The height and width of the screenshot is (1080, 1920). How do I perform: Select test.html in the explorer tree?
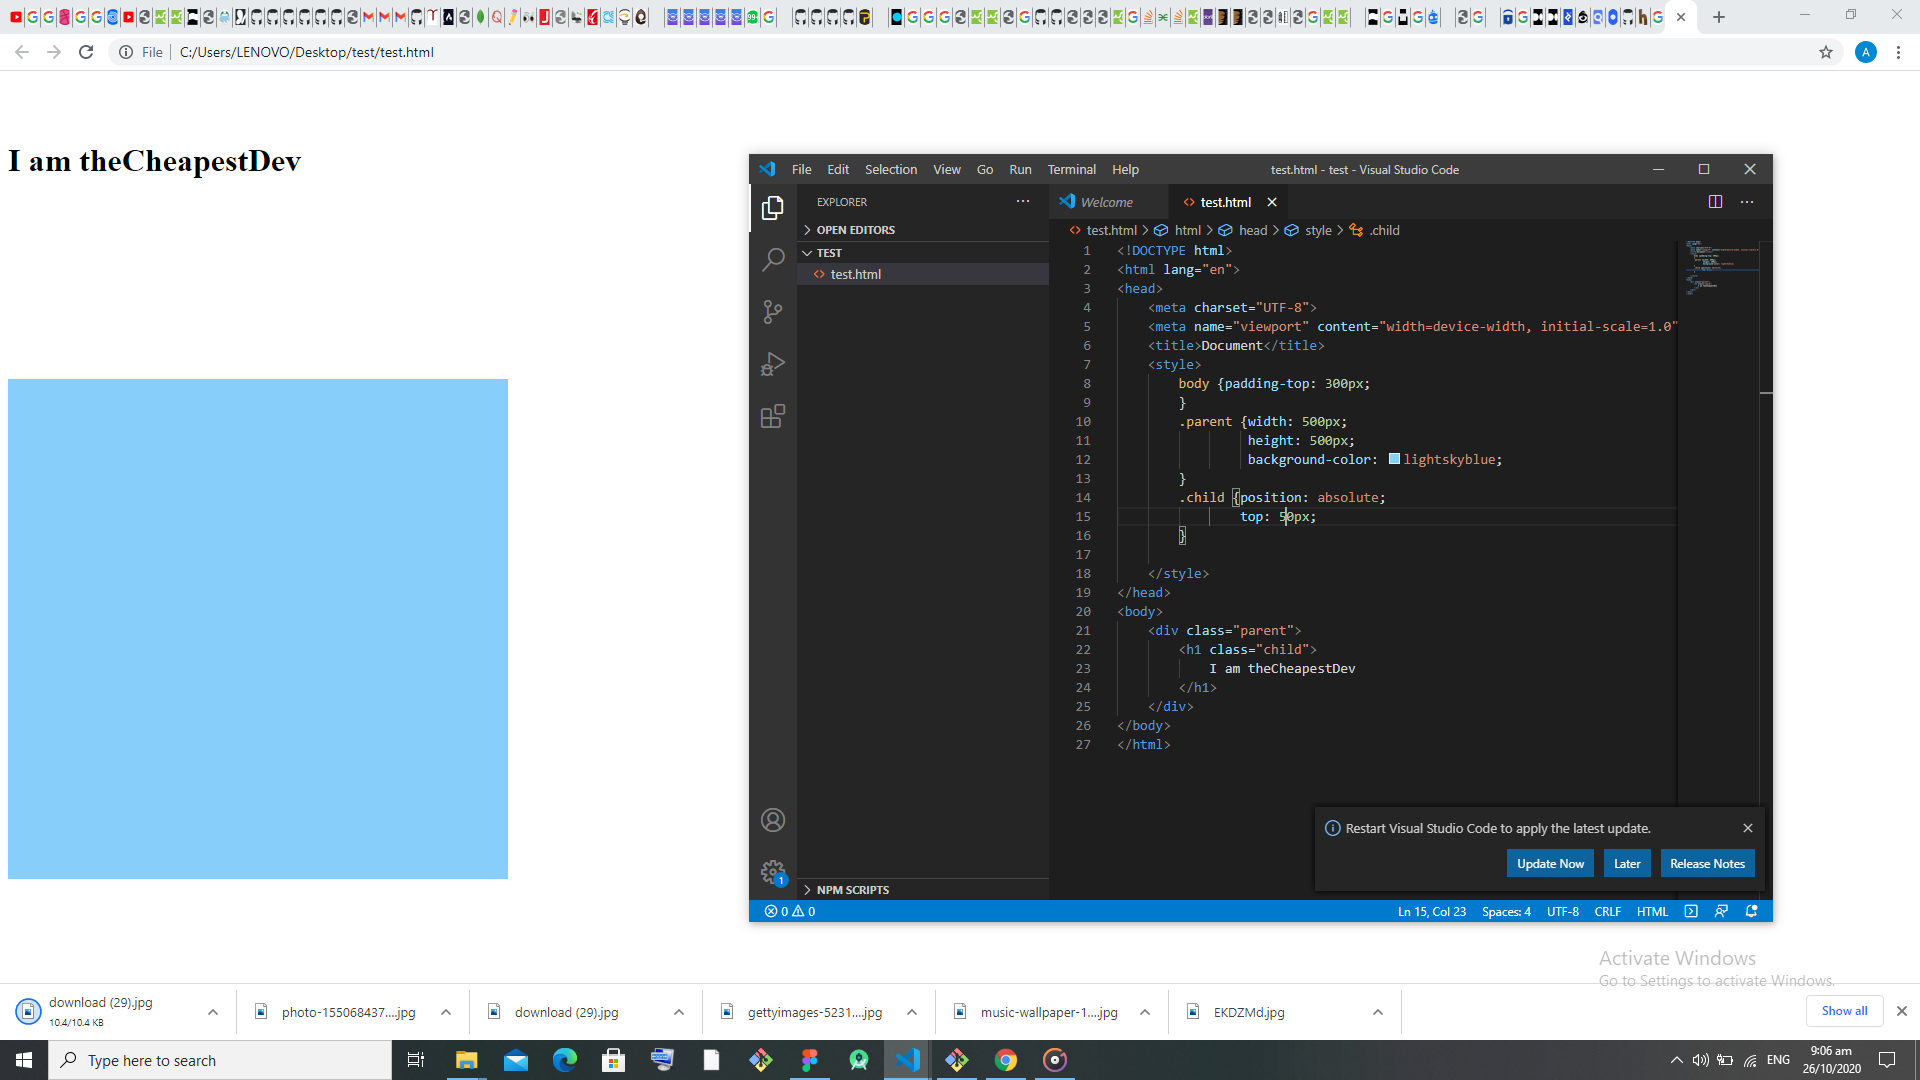922,274
